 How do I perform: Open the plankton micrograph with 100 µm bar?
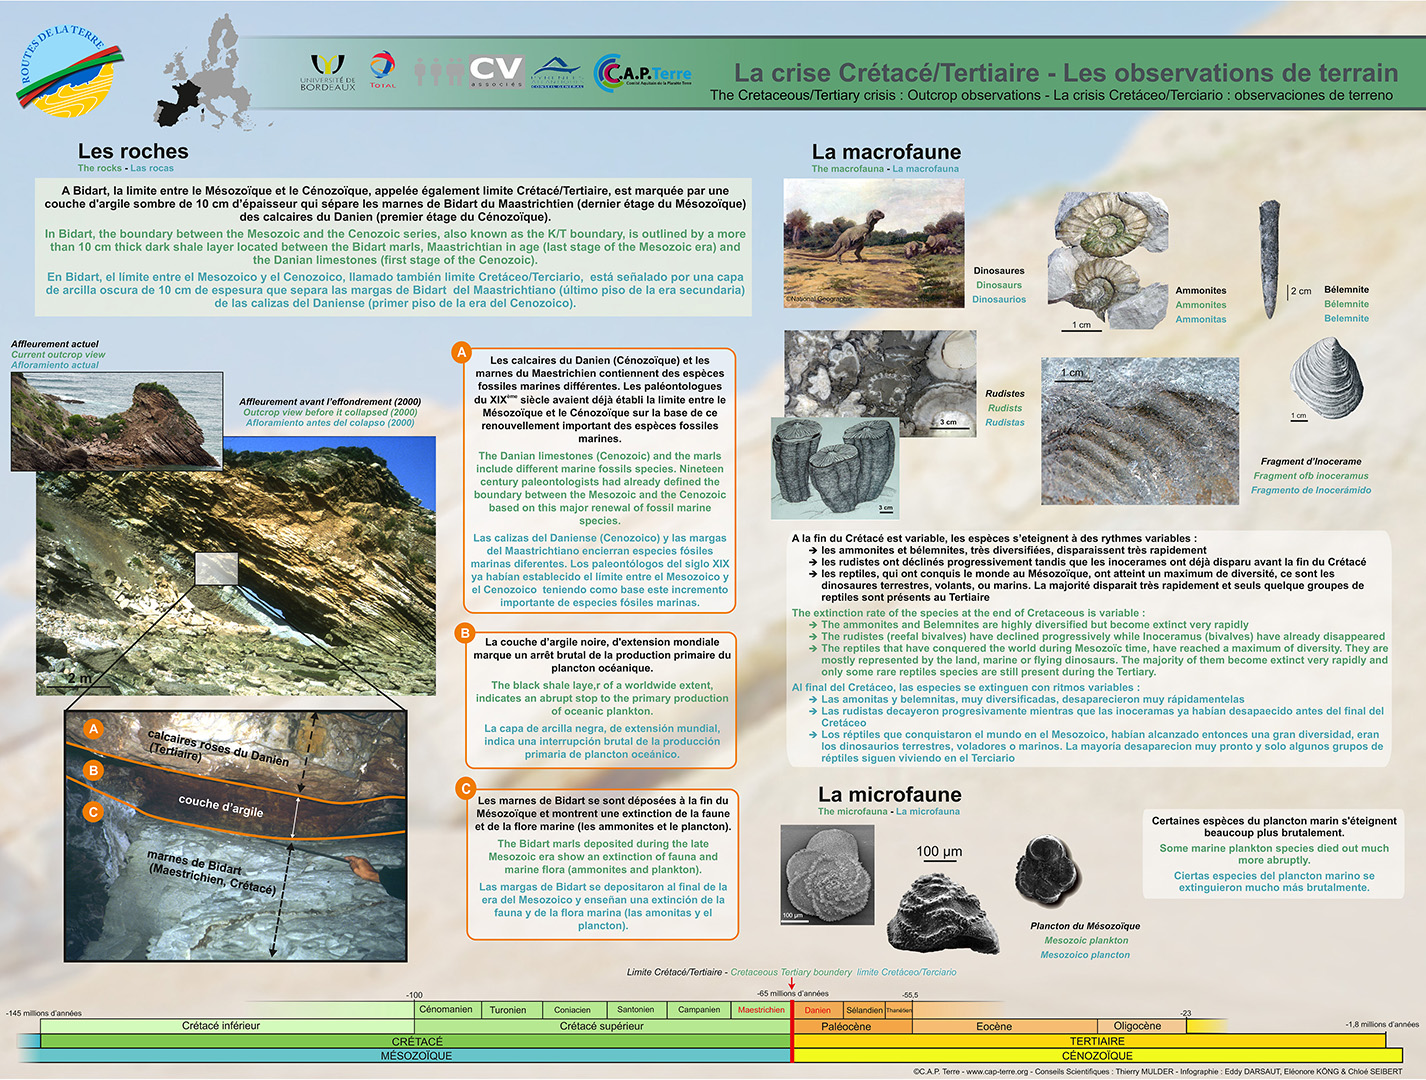pyautogui.click(x=826, y=875)
